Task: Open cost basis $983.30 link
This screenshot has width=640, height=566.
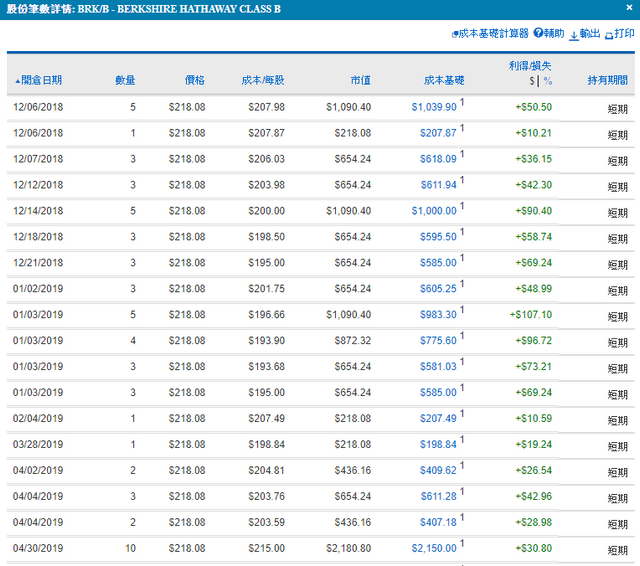Action: click(x=438, y=315)
